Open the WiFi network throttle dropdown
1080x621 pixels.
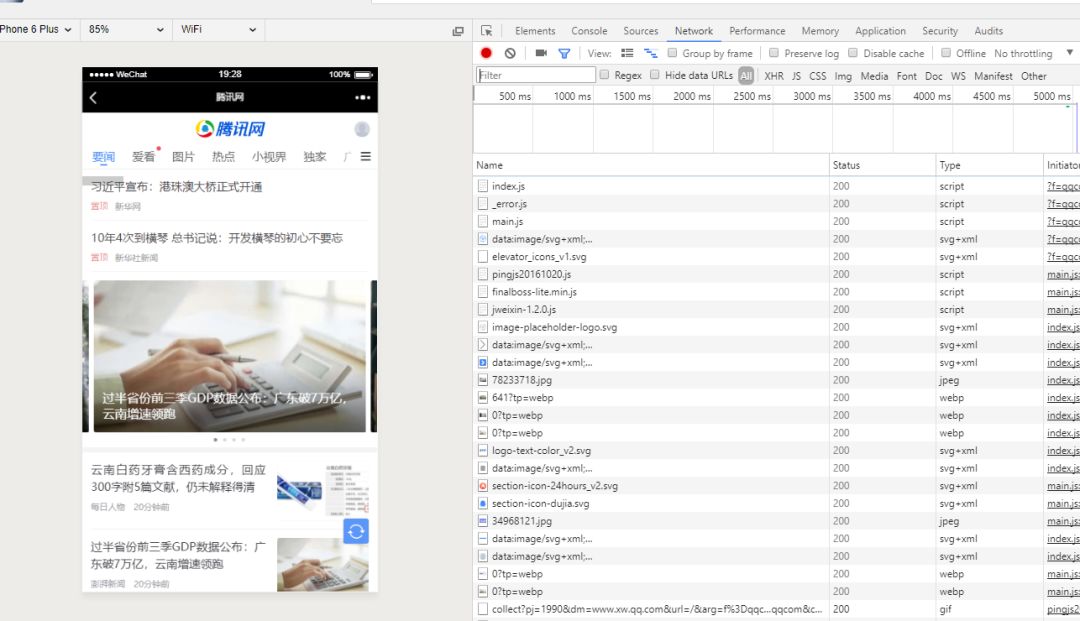(218, 30)
